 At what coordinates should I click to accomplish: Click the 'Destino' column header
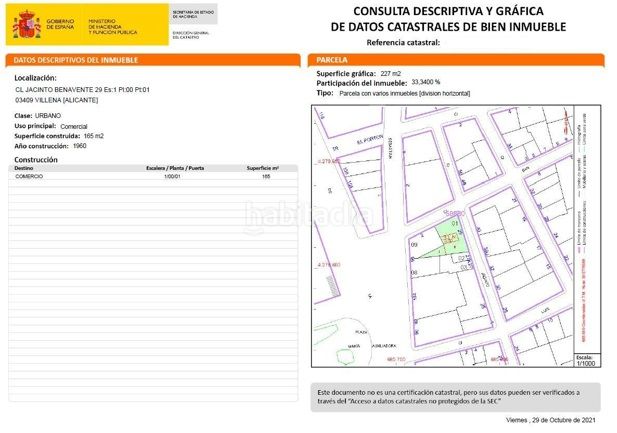(24, 168)
